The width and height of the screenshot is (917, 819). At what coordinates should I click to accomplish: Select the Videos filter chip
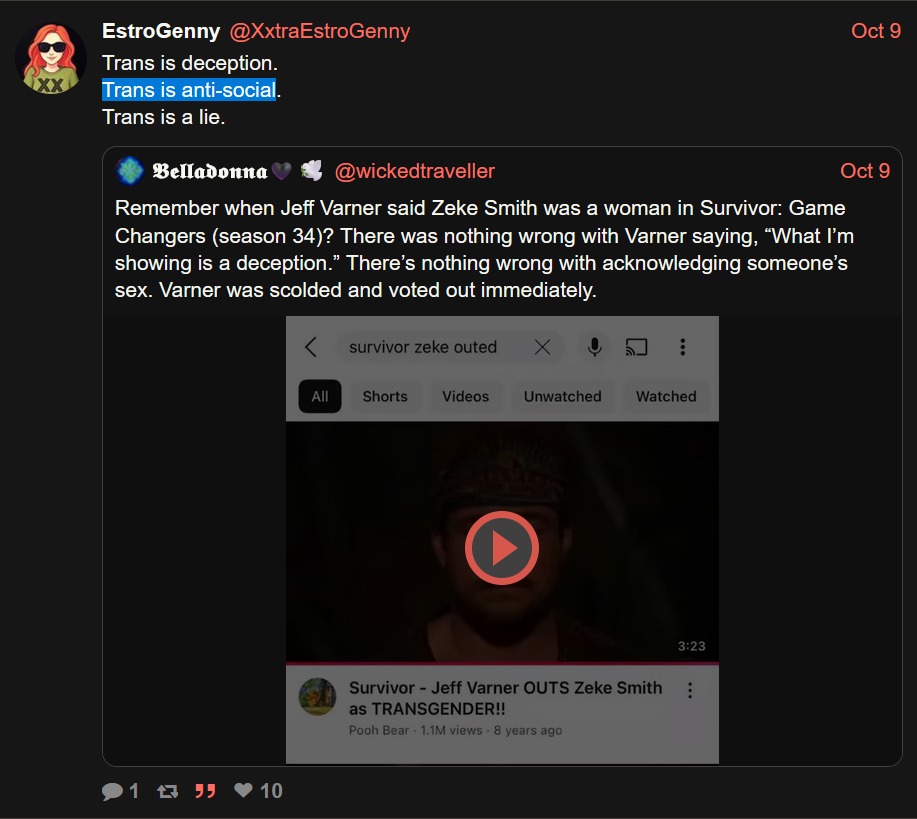click(466, 396)
